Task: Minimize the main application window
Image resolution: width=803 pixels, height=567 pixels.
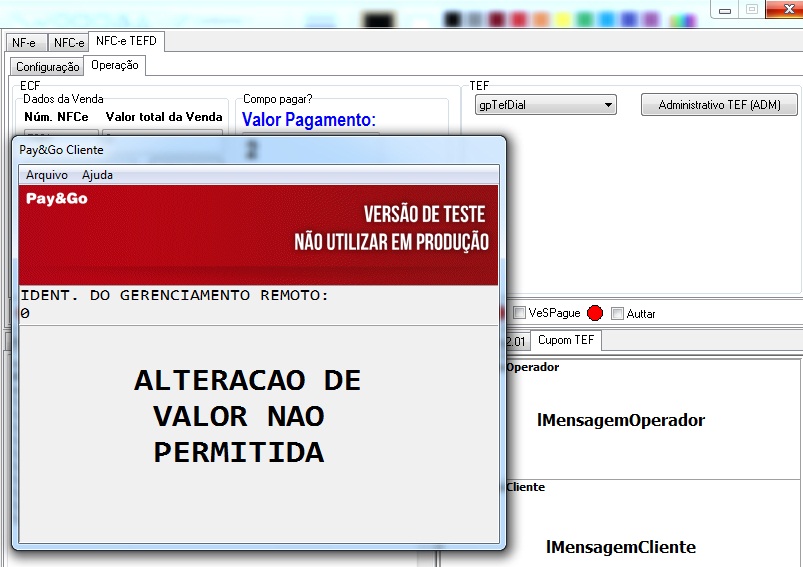Action: 725,10
